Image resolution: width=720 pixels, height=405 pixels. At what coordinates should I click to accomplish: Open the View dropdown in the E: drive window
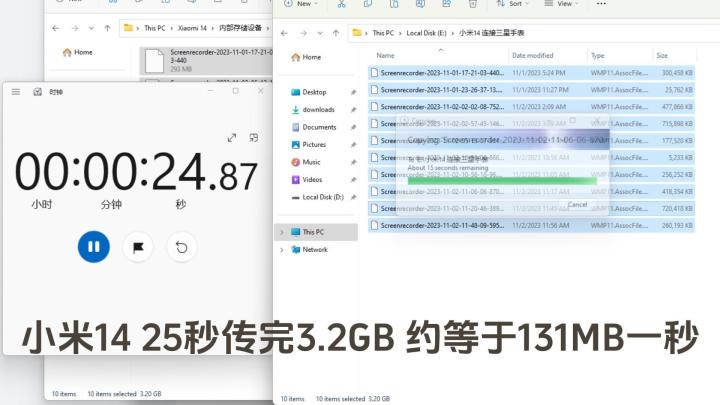tap(561, 4)
